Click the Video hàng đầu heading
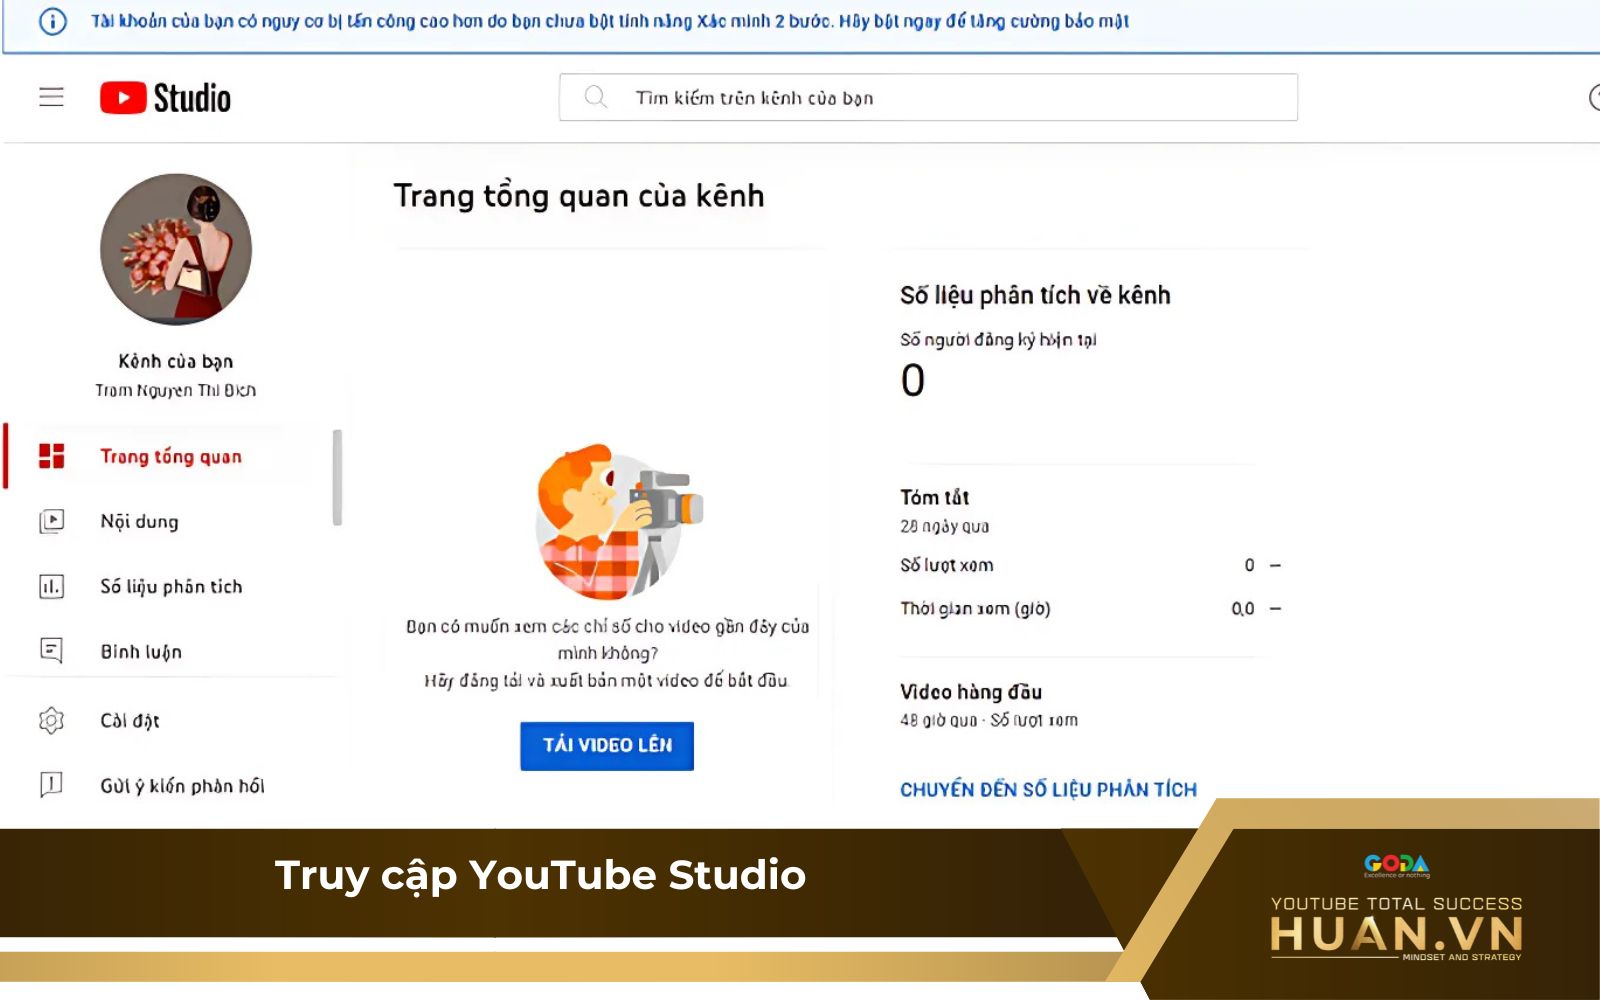This screenshot has width=1600, height=1000. 971,691
